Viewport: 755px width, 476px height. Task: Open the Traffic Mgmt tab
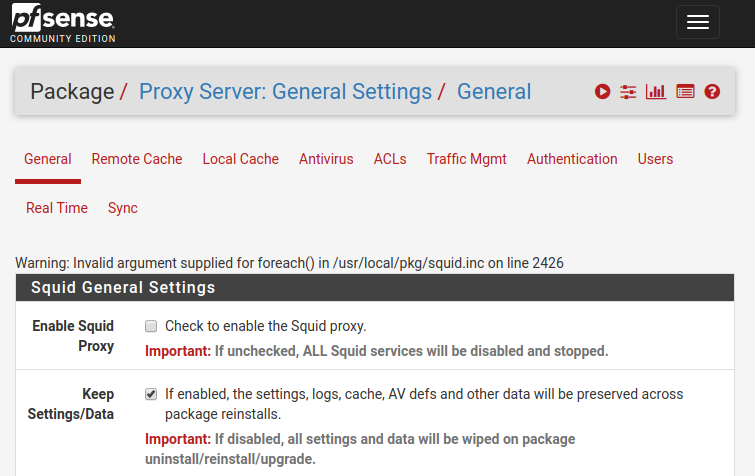[466, 159]
